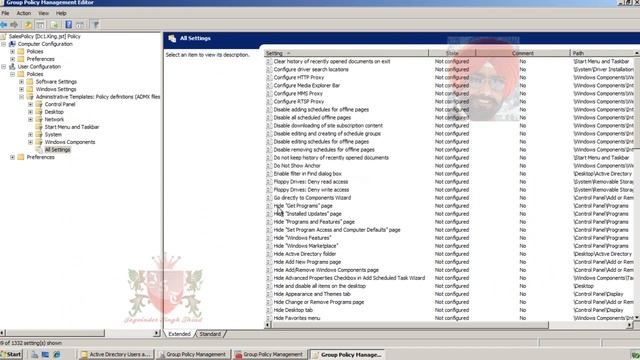
Task: Click the Show Desktop quick launch icon
Action: (45, 355)
